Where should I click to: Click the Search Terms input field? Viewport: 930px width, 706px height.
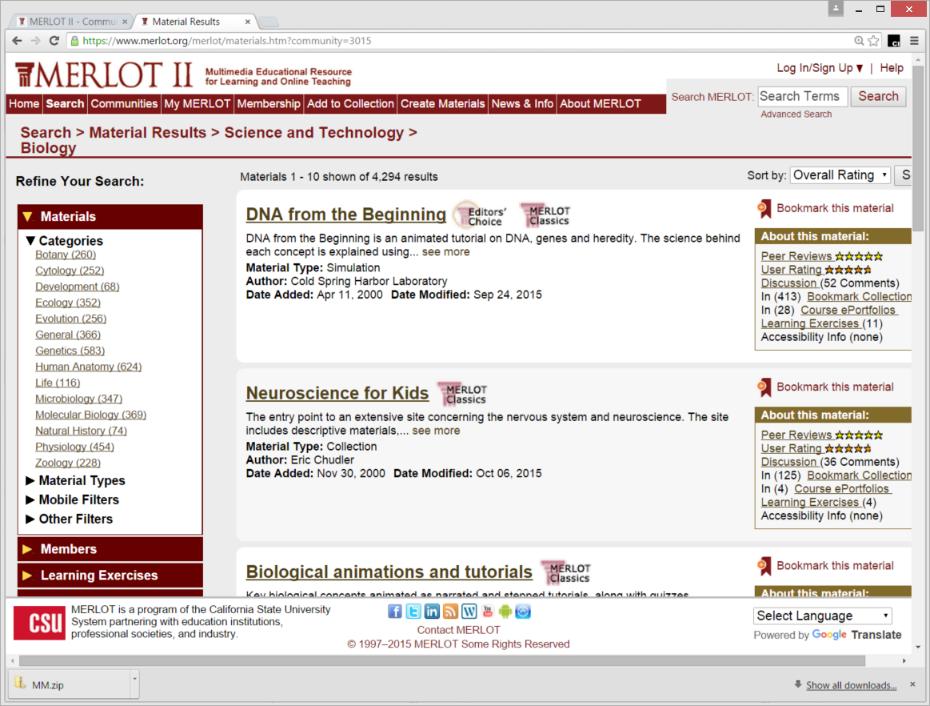coord(802,96)
